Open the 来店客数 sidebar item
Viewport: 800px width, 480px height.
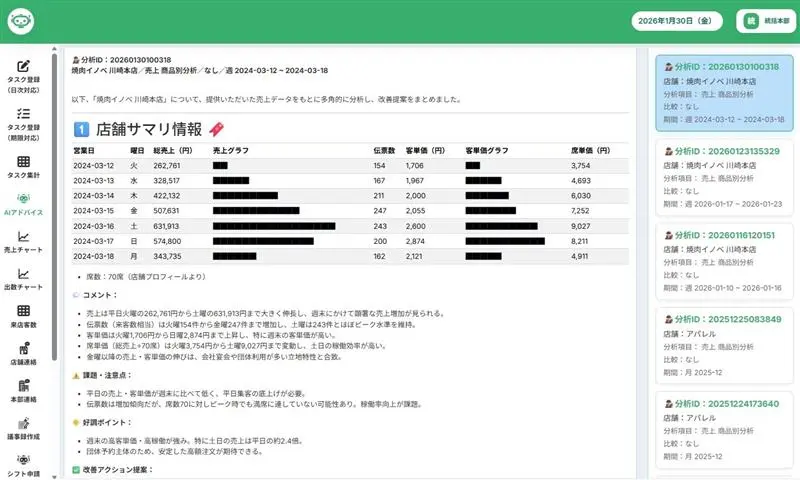click(23, 317)
